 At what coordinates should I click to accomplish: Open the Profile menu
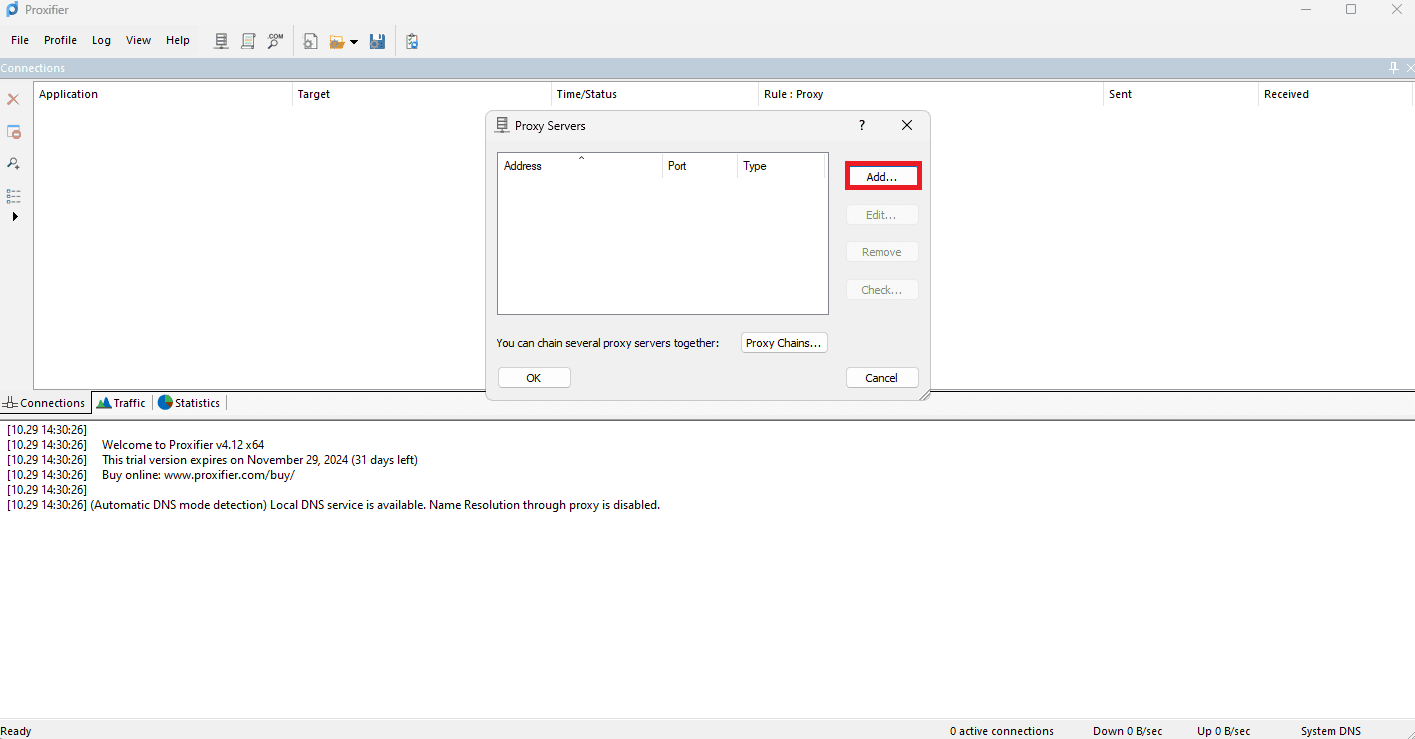point(60,40)
